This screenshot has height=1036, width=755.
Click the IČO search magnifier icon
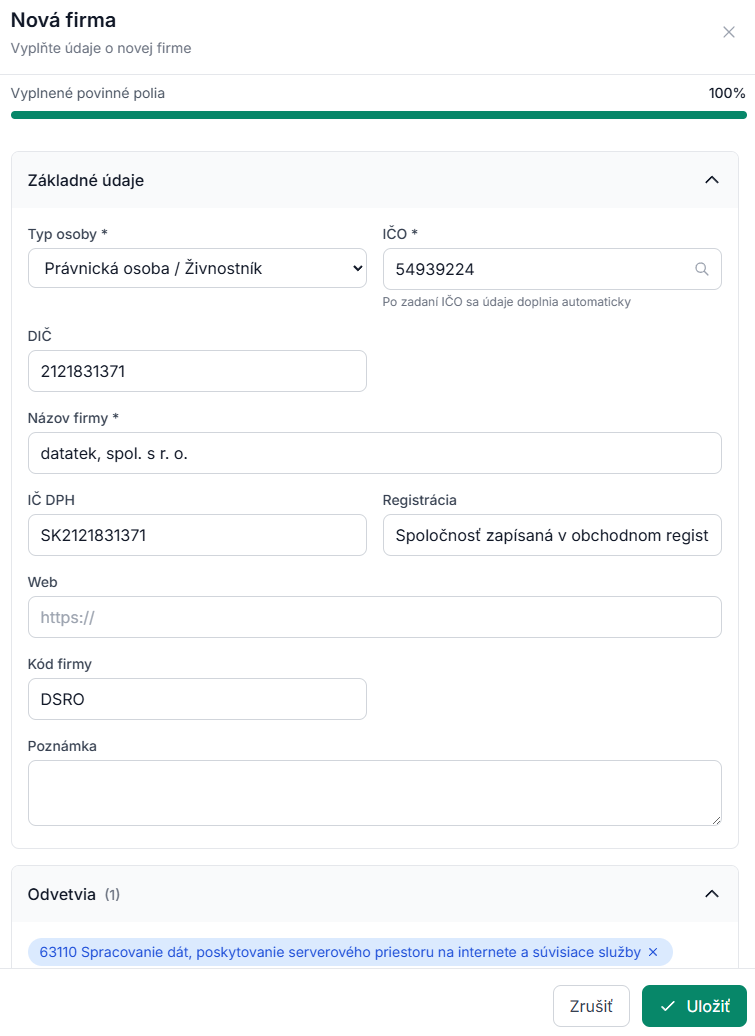click(701, 269)
